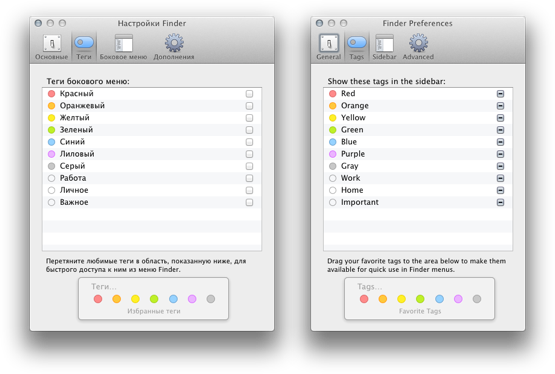555x374 pixels.
Task: Enable checkbox for Желтый tag
Action: [249, 118]
